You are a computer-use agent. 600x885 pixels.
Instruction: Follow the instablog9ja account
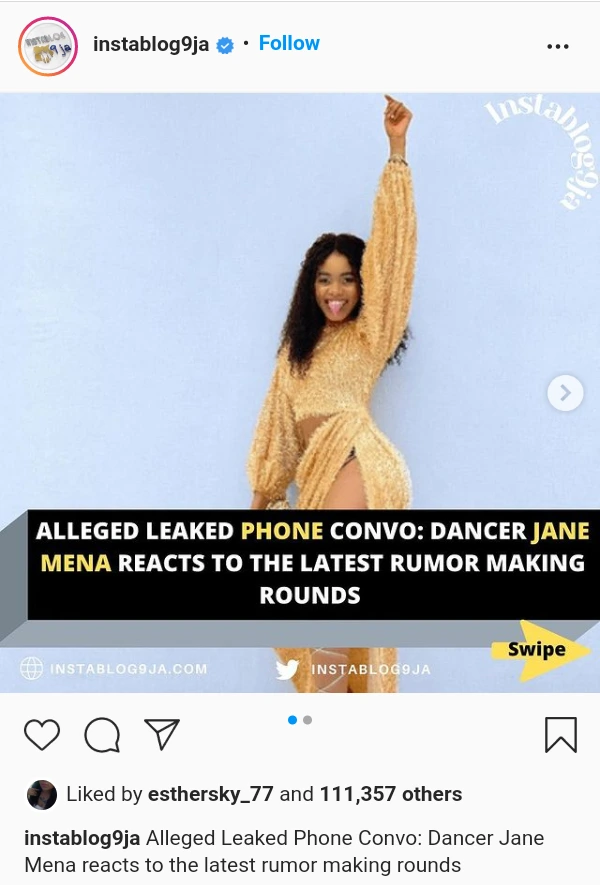[289, 43]
